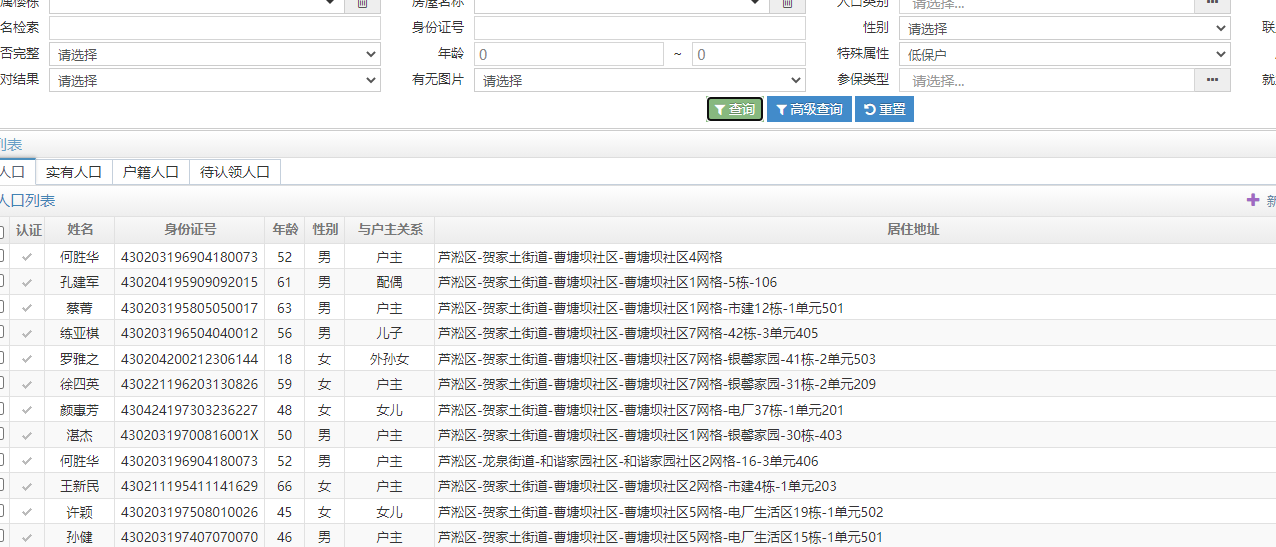
Task: Click the trash icon beside the 房屋名称 field
Action: tap(787, 4)
